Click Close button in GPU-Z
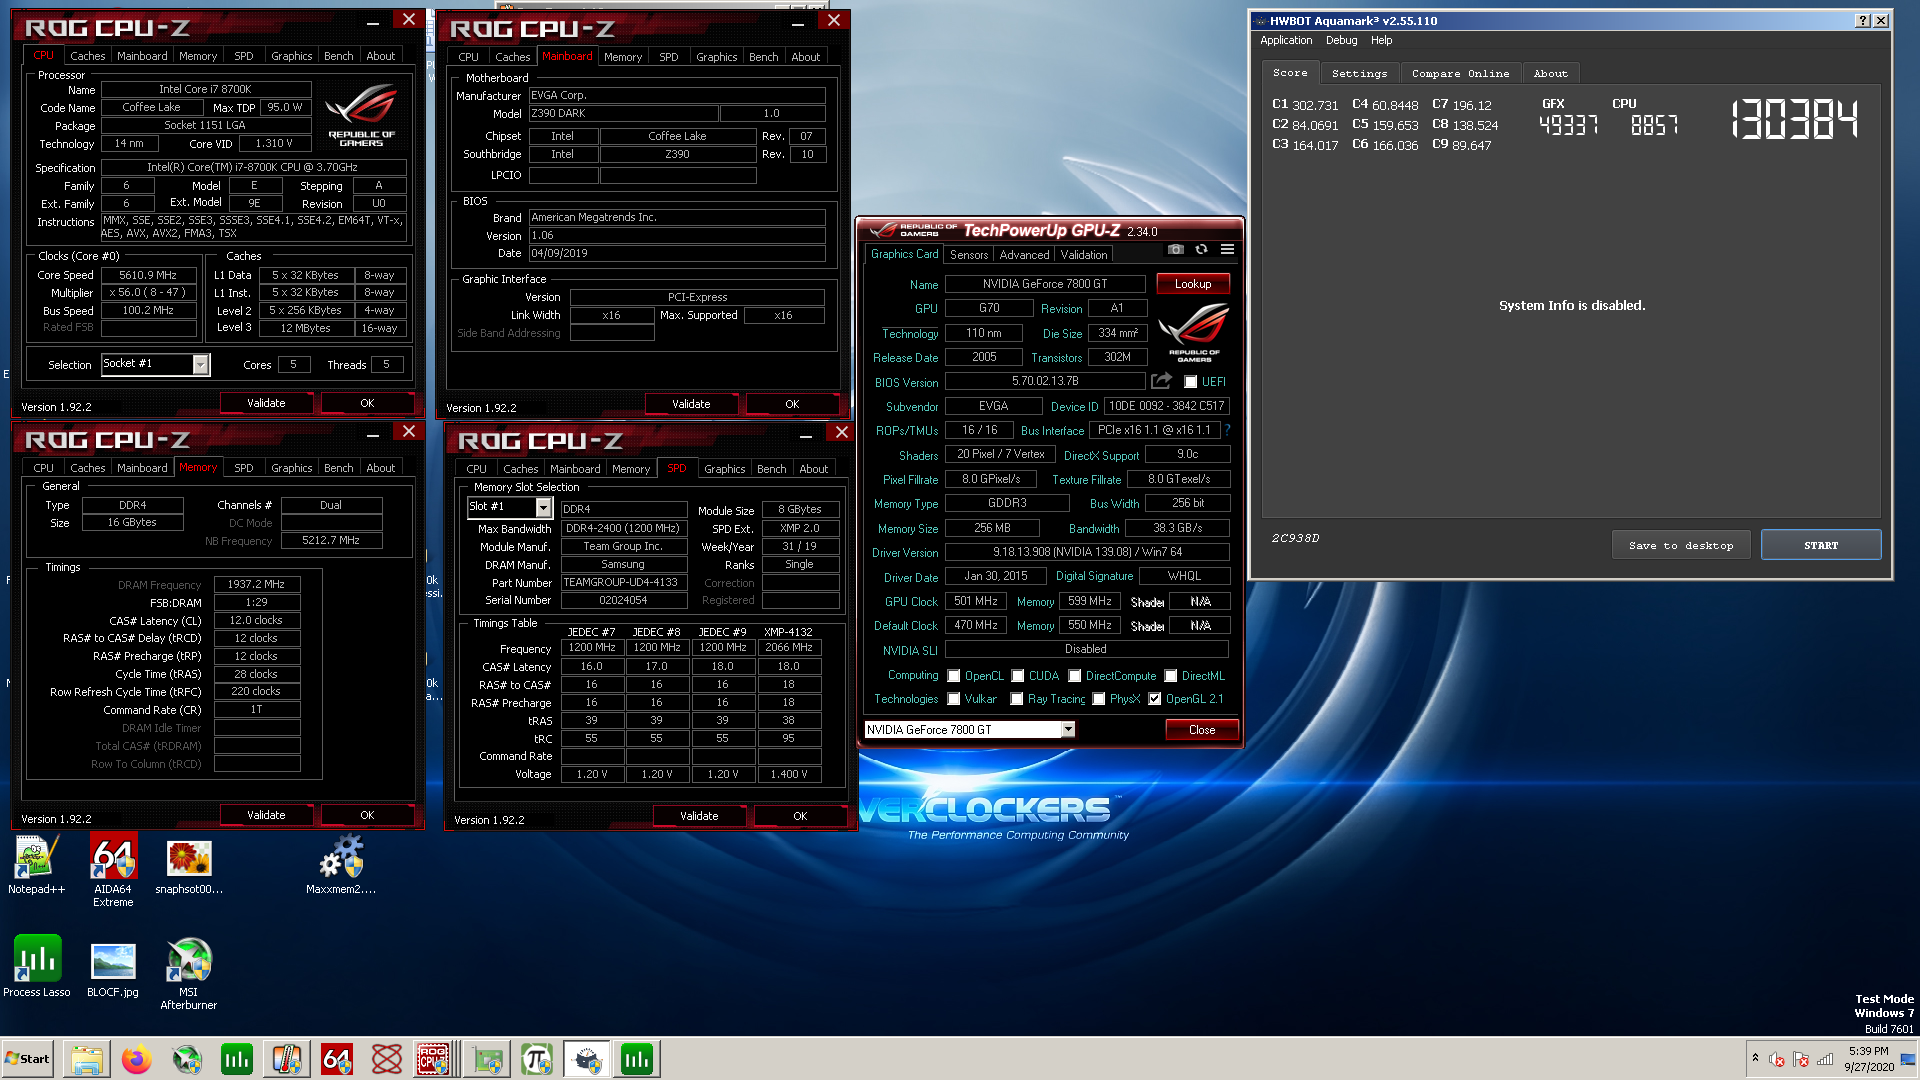Screen dimensions: 1920x1080 pyautogui.click(x=1202, y=730)
